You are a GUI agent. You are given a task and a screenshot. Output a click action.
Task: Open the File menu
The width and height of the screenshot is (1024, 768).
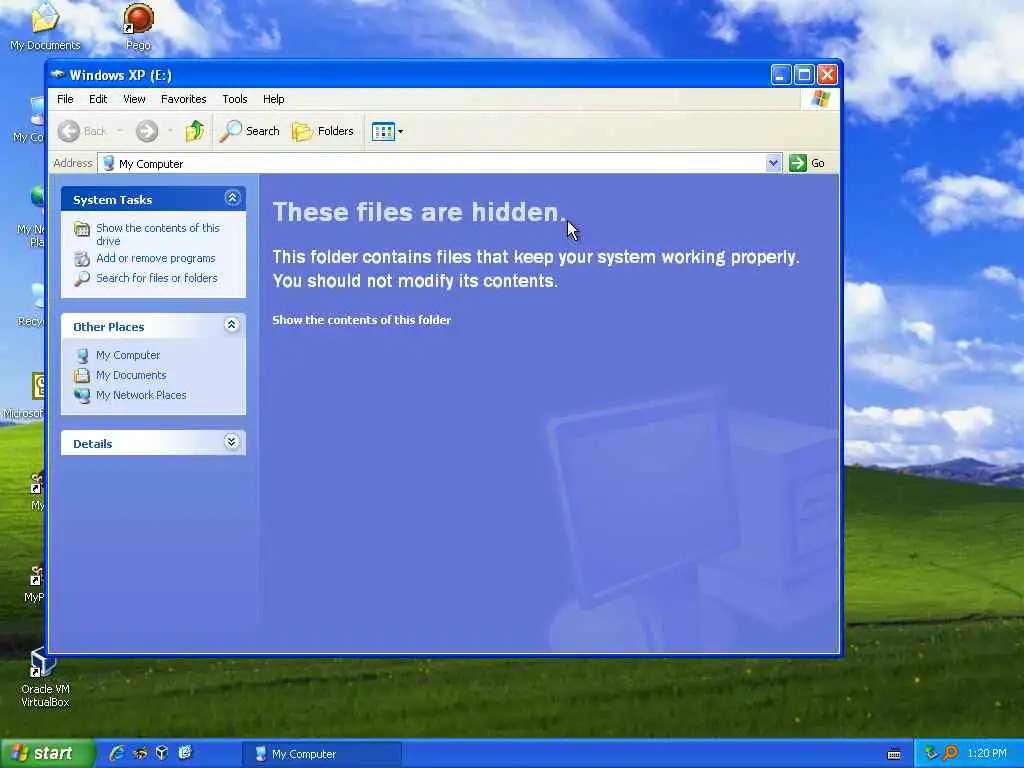[x=65, y=99]
